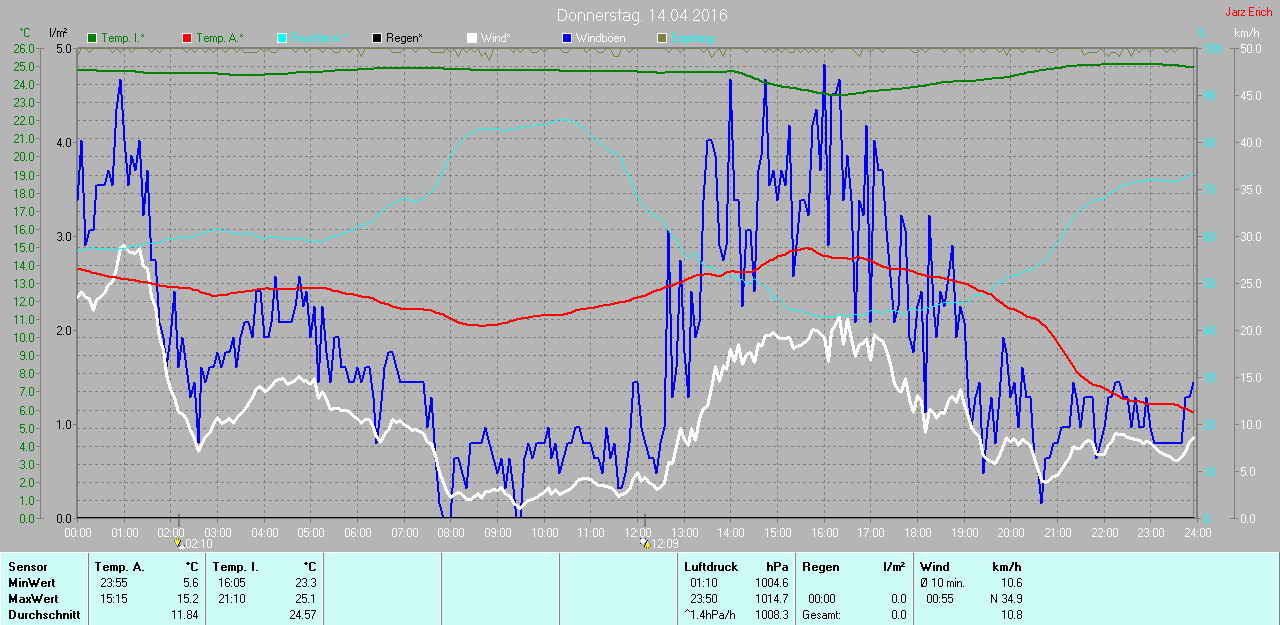Click the 15:15 maximum time cell

point(114,599)
